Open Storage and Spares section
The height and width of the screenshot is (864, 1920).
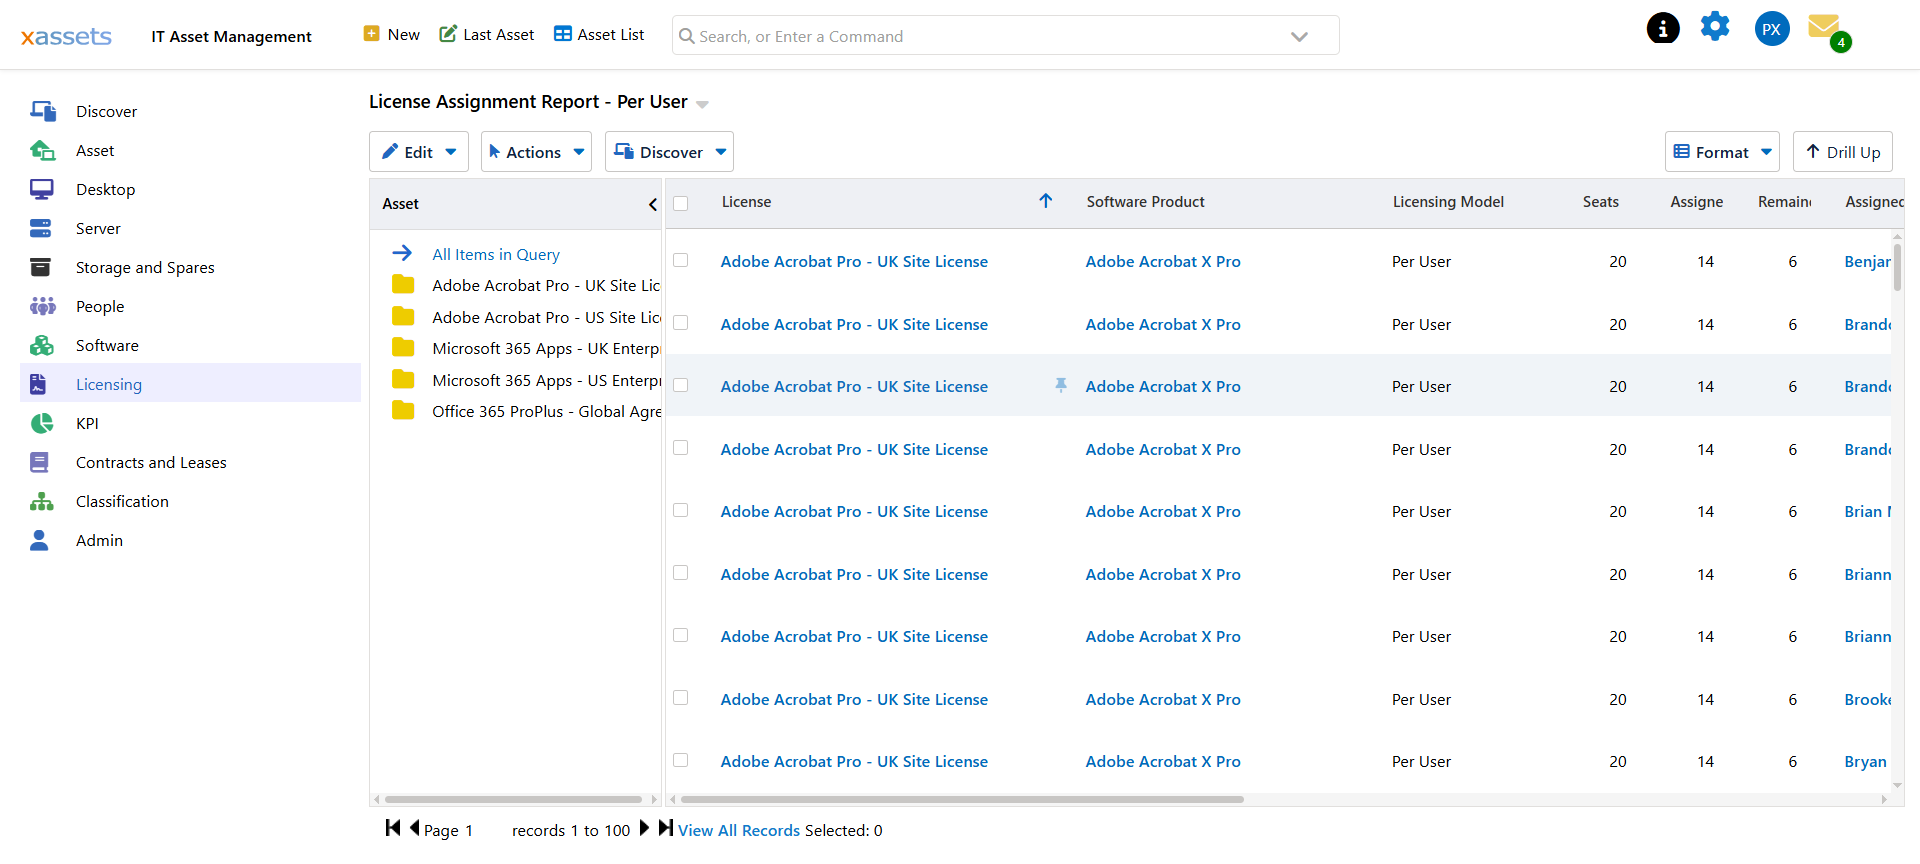point(145,267)
